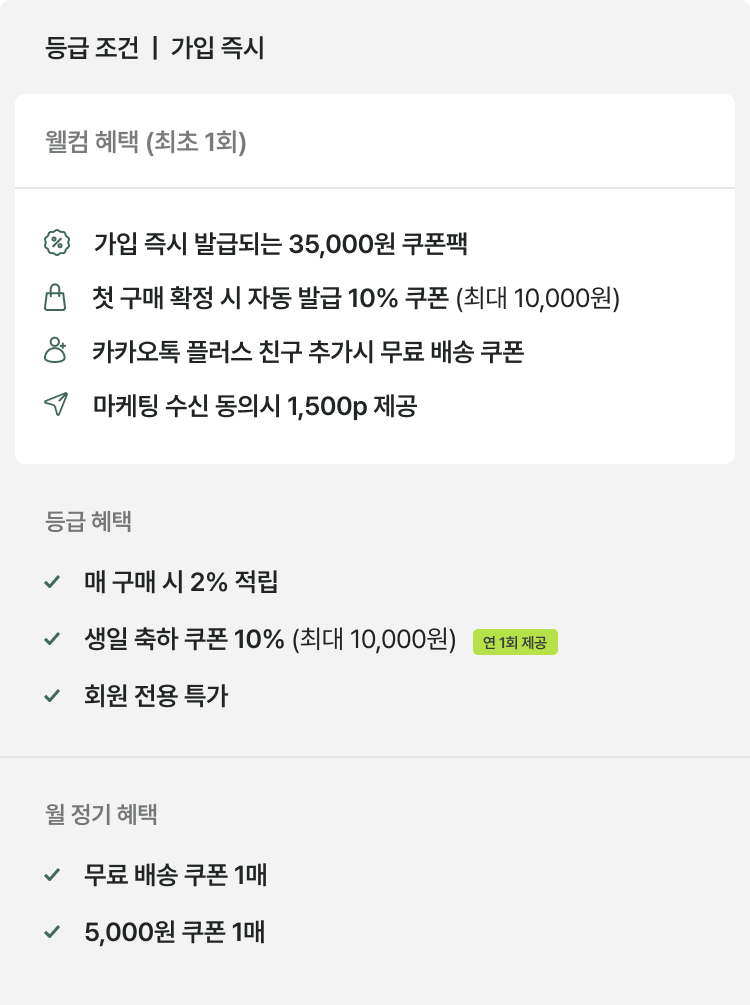
Task: Click the 웰컴 혜택 (최초 1회) header
Action: coord(146,142)
